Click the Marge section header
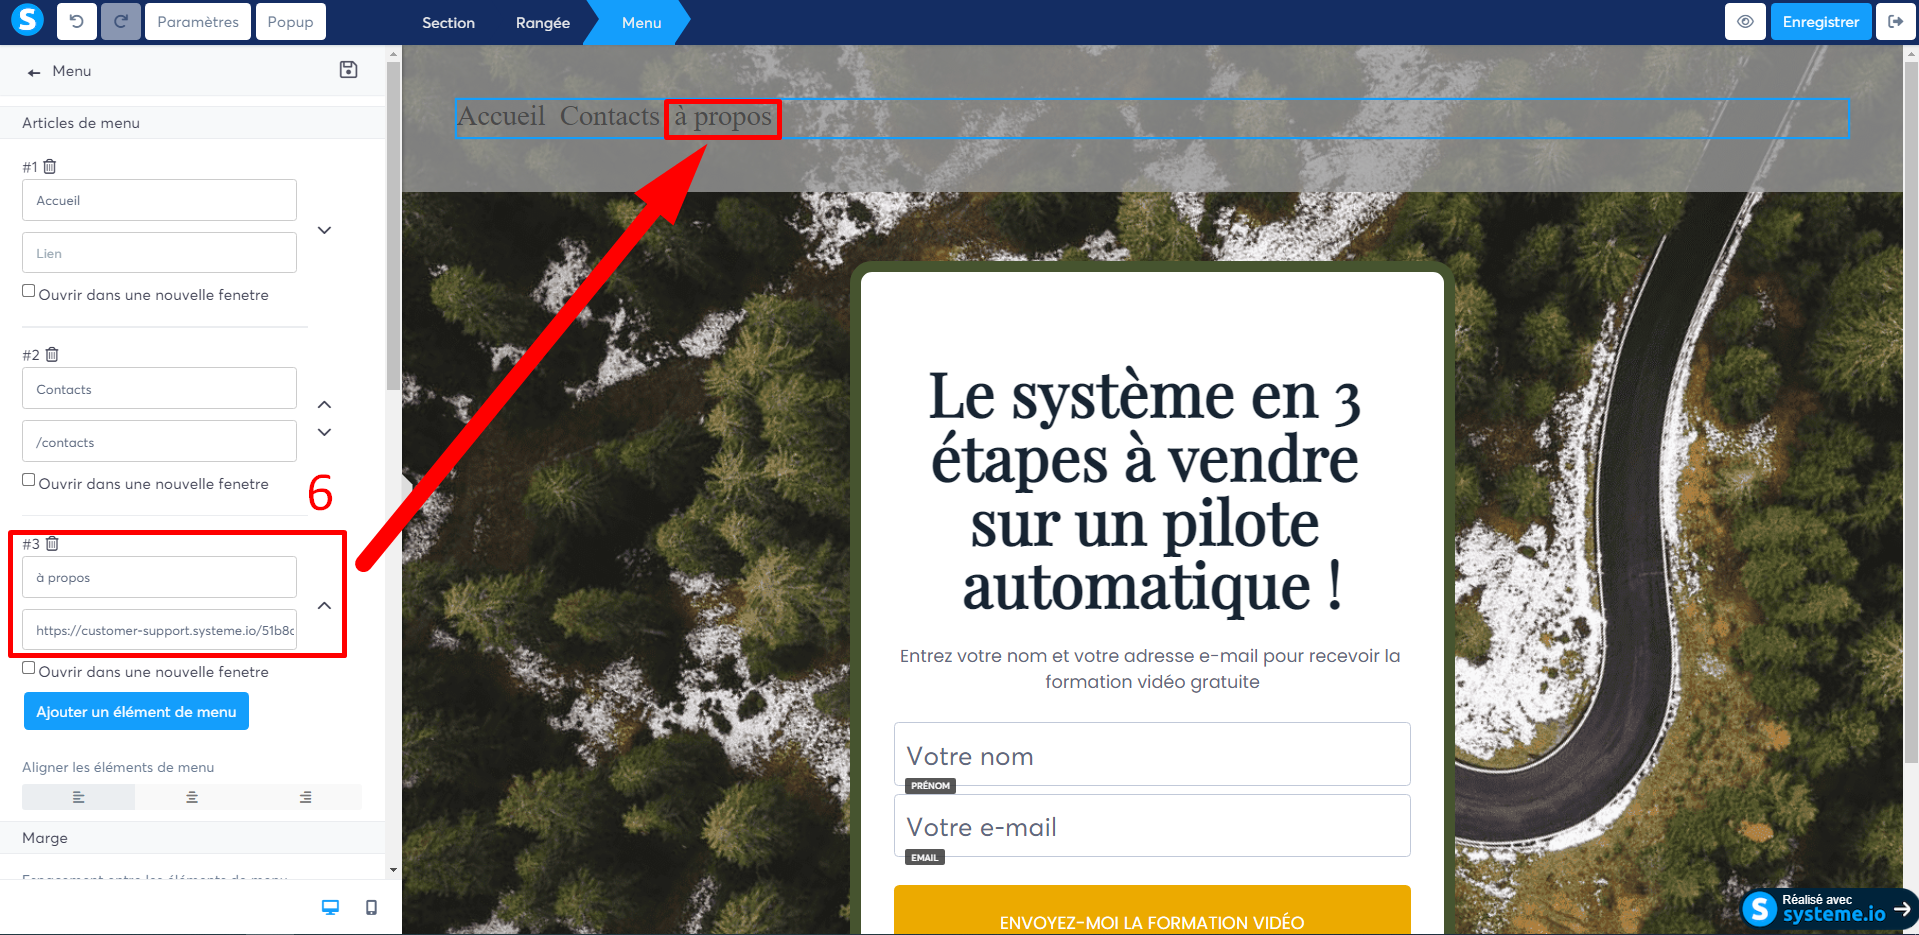 click(x=192, y=838)
